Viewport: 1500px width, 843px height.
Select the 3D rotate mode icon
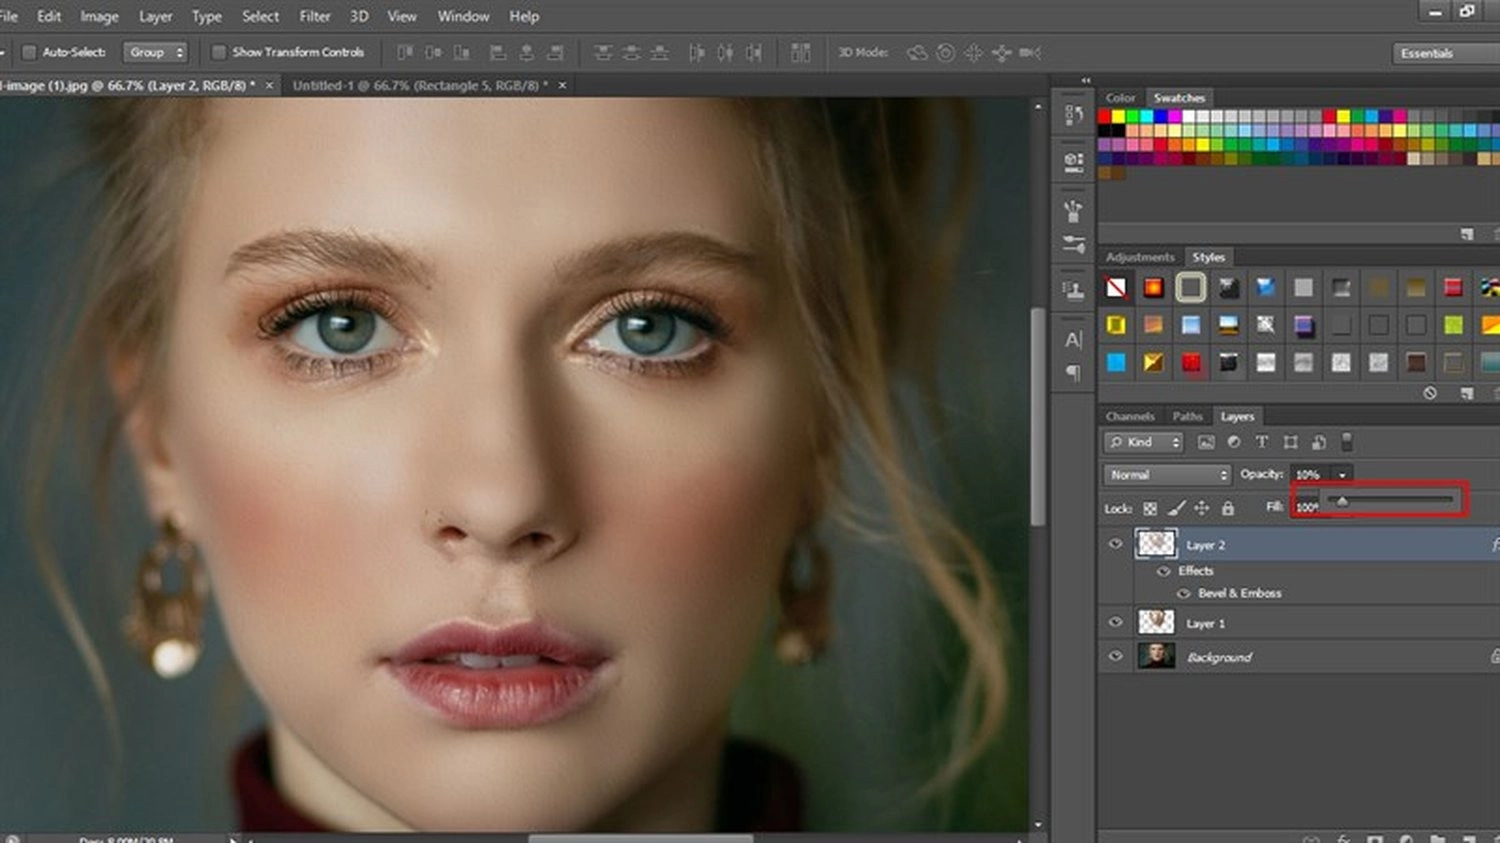[x=917, y=52]
